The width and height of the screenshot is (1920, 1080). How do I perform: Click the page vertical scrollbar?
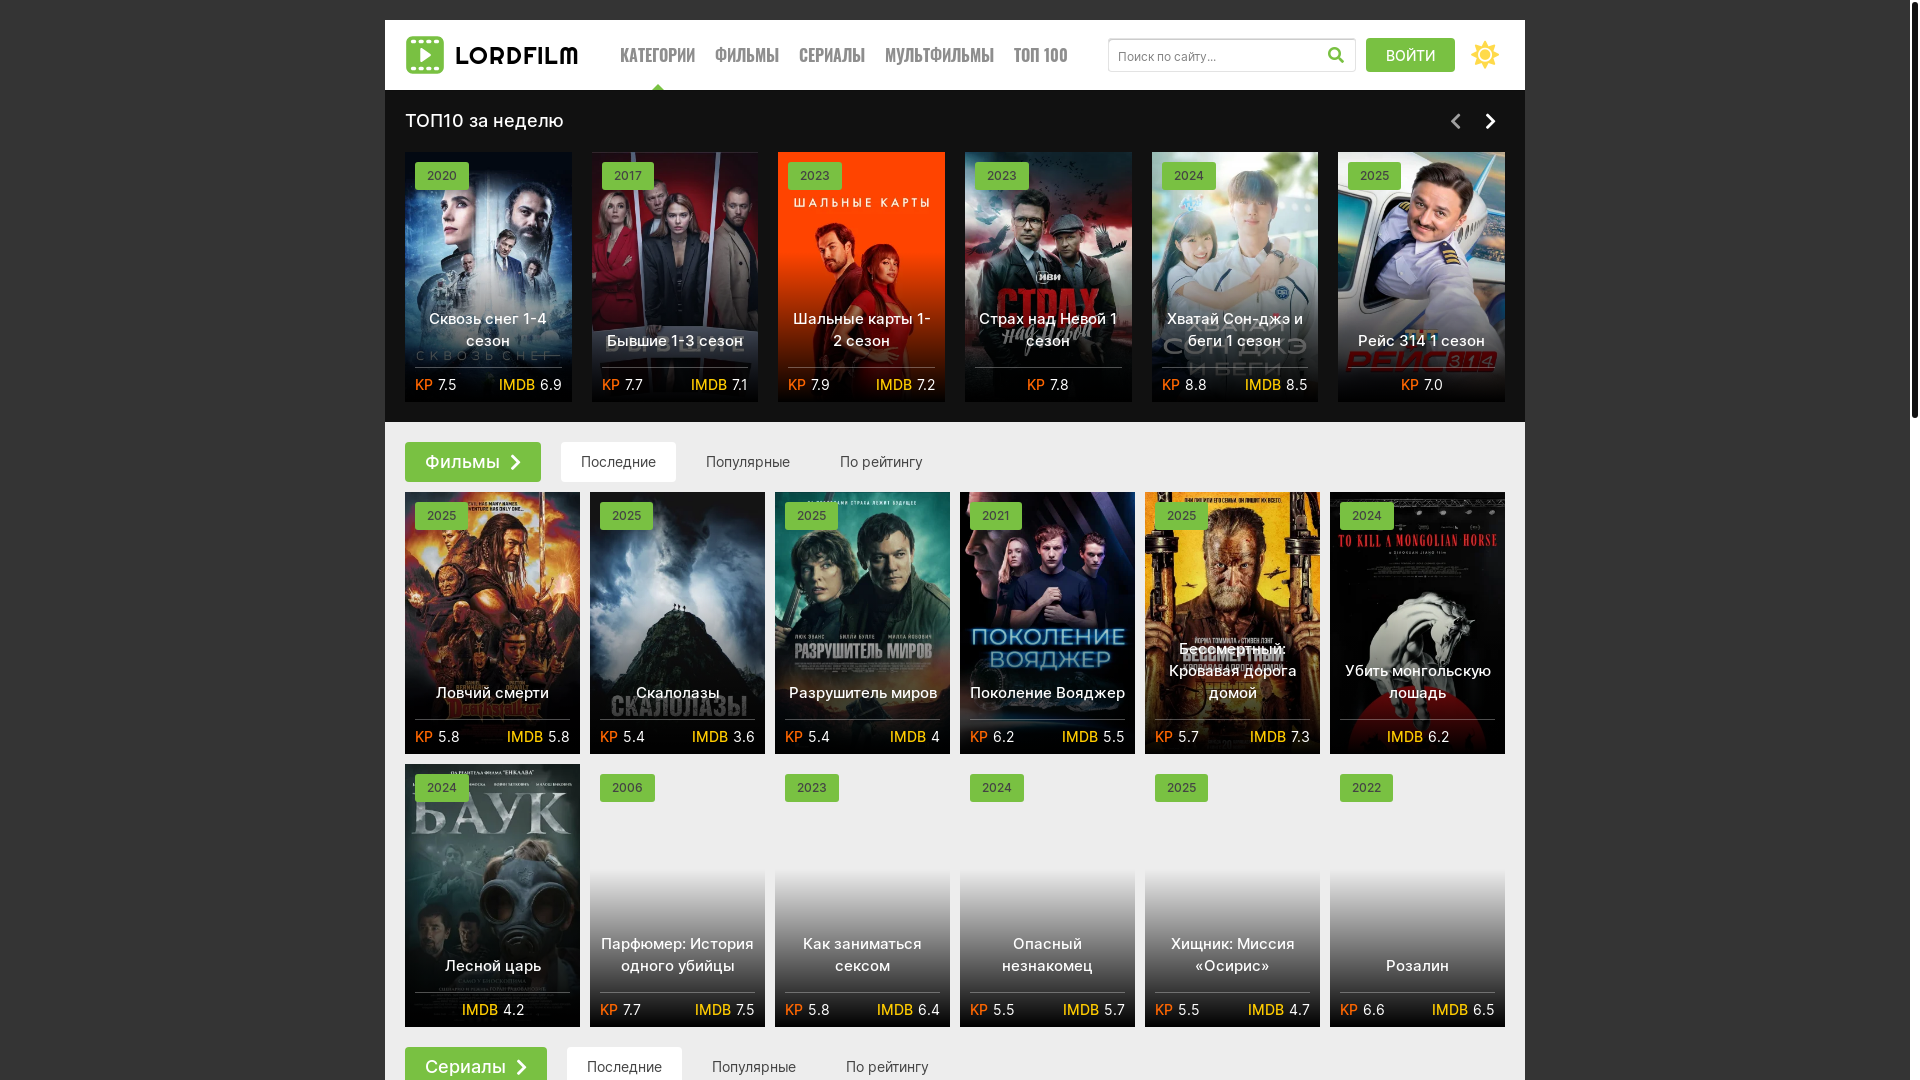(1914, 209)
